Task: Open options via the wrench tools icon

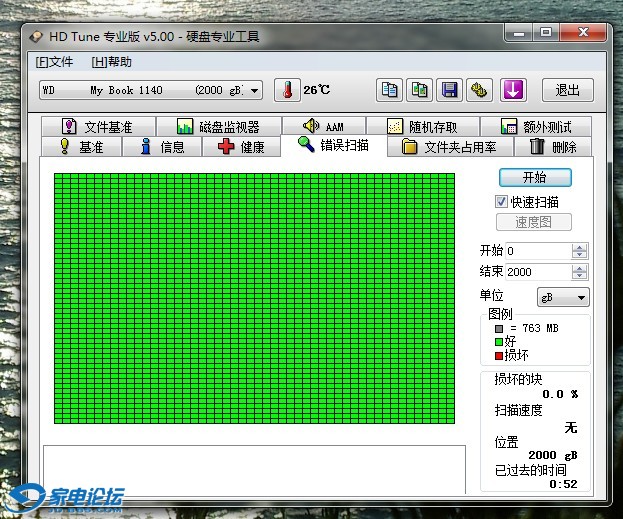Action: [x=479, y=90]
